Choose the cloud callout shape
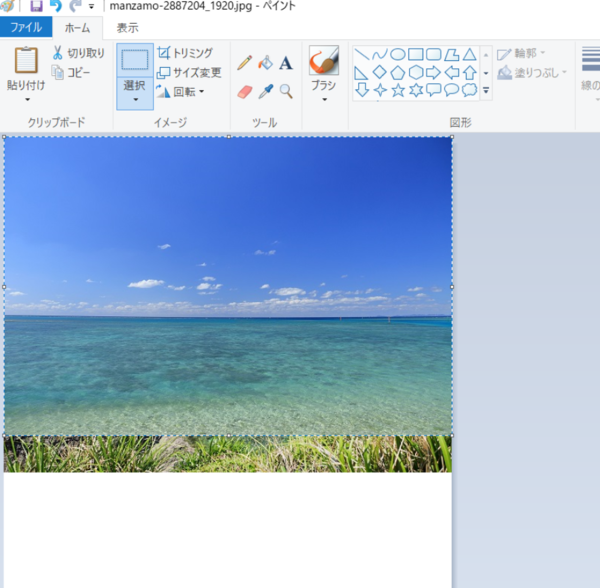 [470, 90]
